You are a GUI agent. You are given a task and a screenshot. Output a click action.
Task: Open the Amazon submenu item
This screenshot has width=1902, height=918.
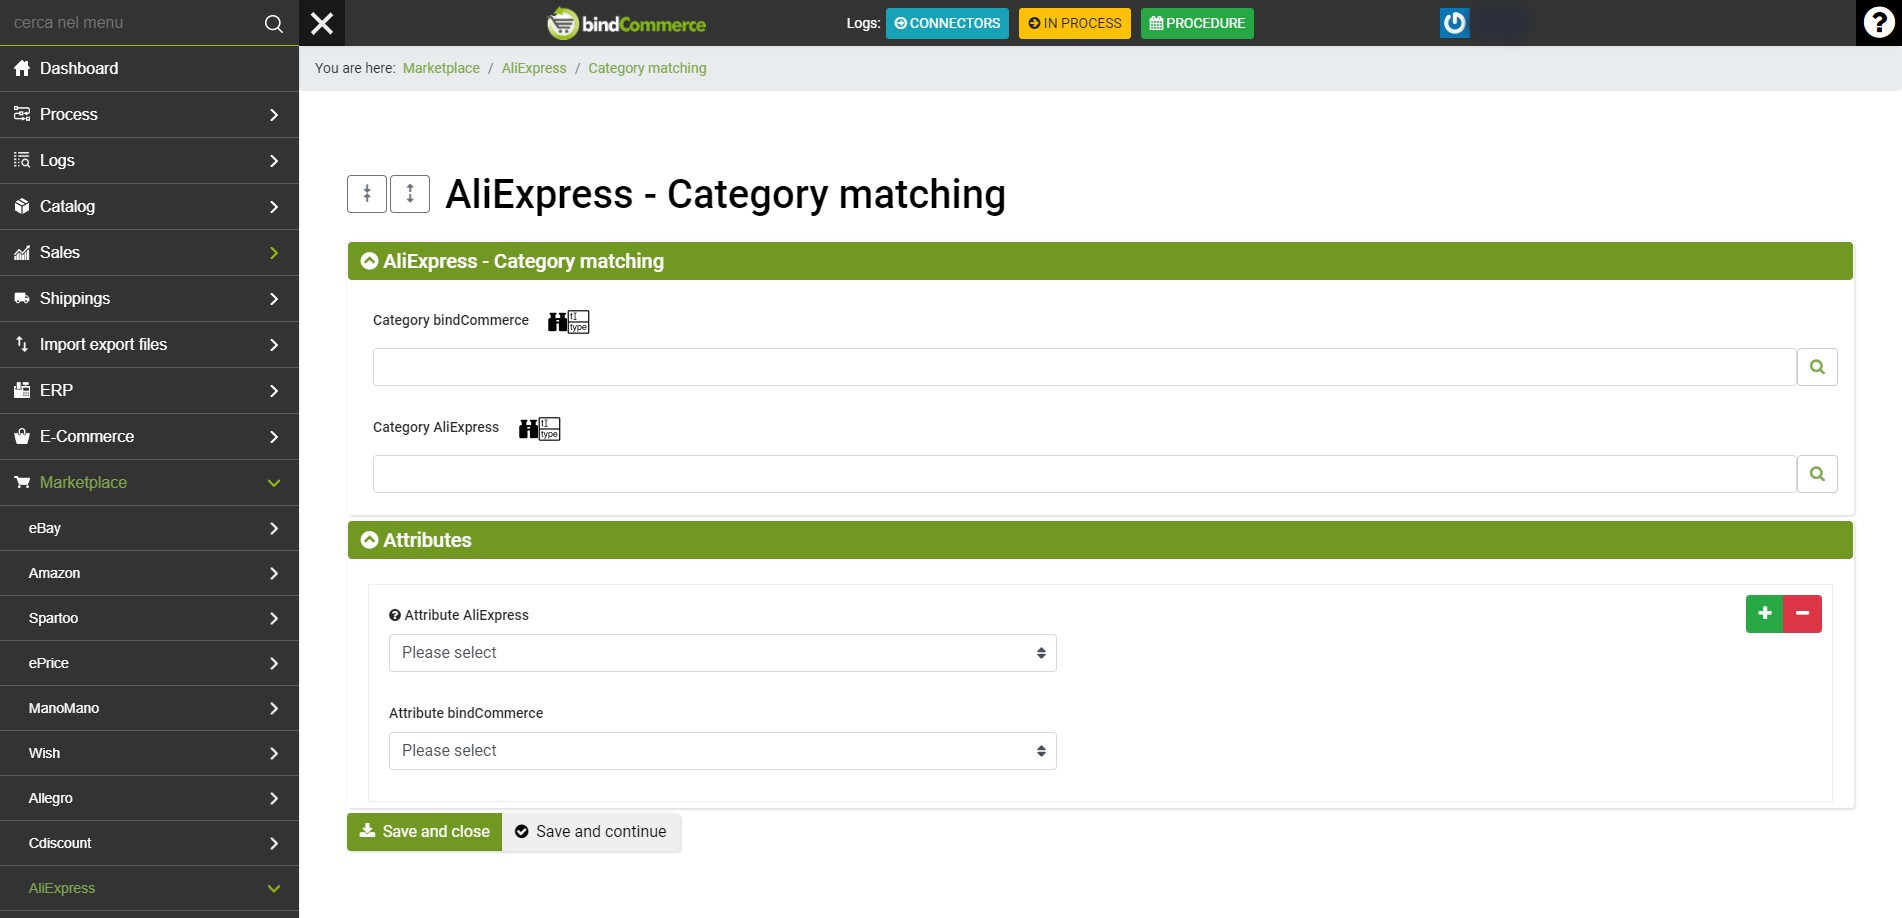(x=149, y=573)
